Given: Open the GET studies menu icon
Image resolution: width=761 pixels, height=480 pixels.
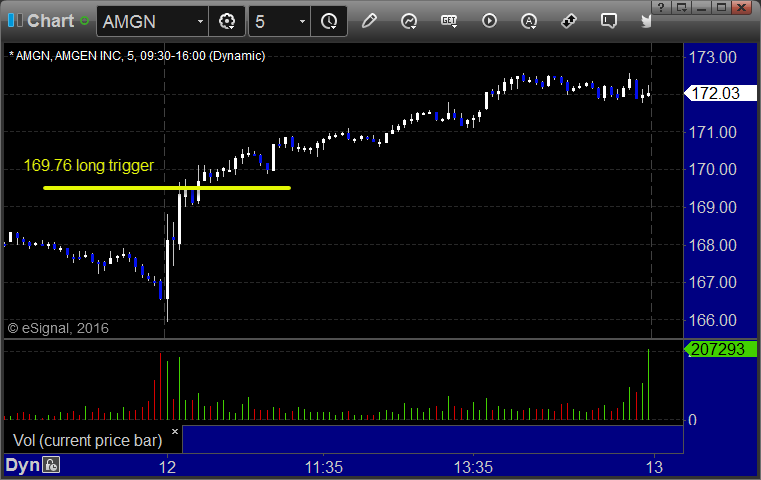Looking at the screenshot, I should coord(449,21).
